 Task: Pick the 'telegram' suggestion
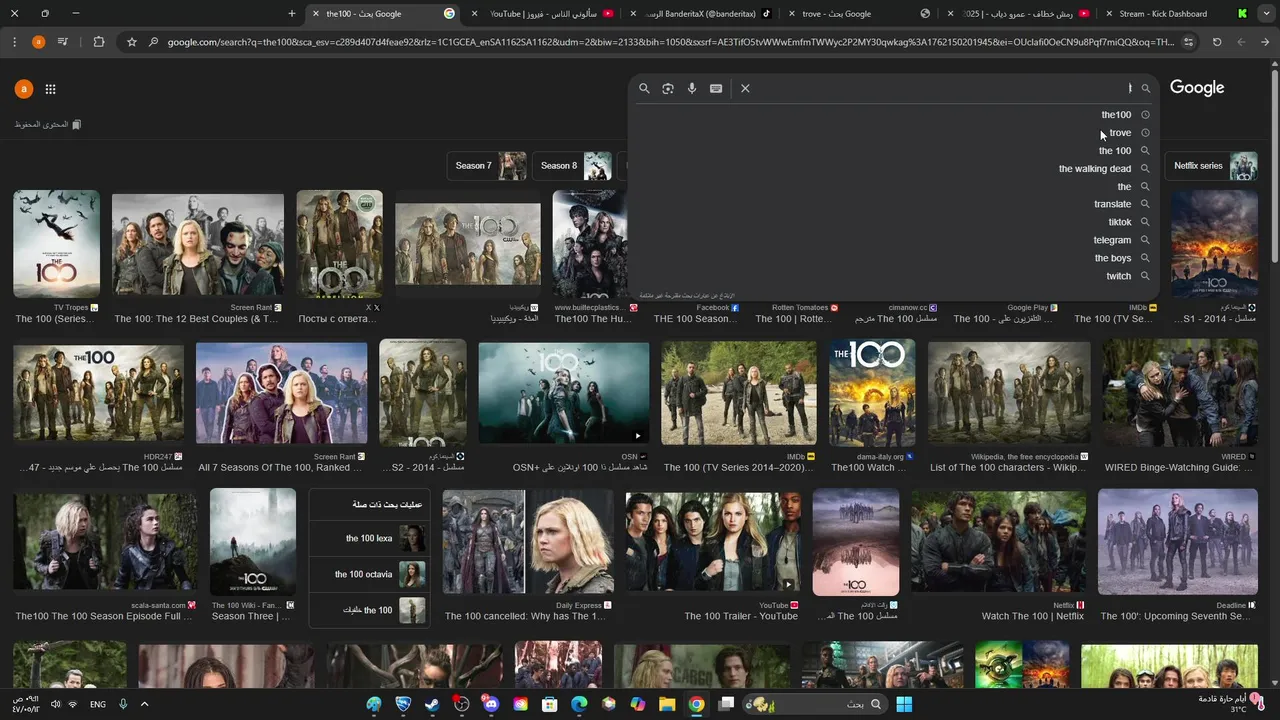click(1112, 240)
